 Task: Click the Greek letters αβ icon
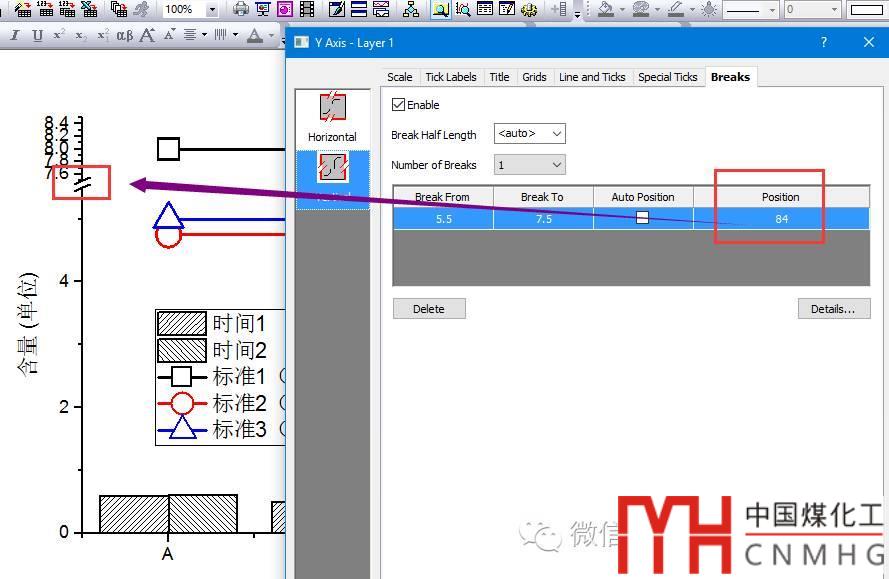click(124, 36)
